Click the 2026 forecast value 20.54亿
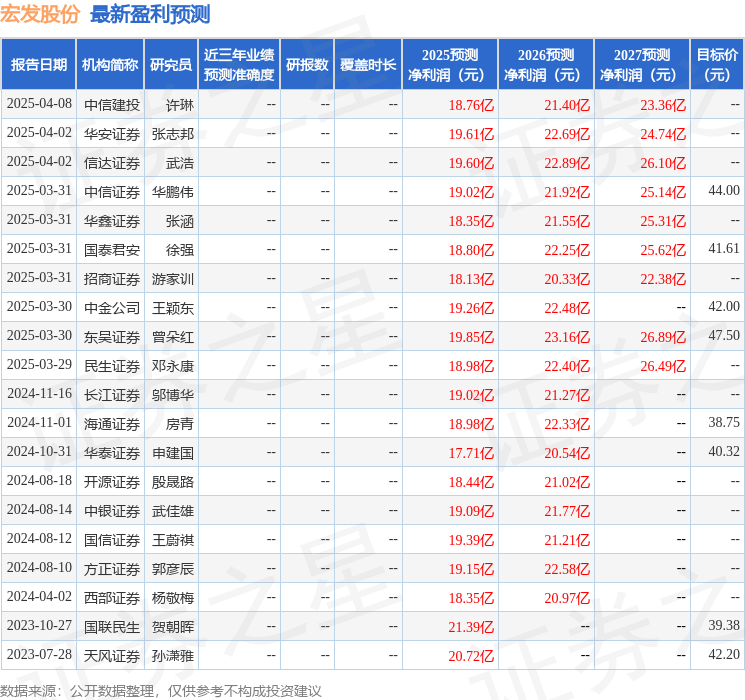This screenshot has height=700, width=745. (x=567, y=453)
